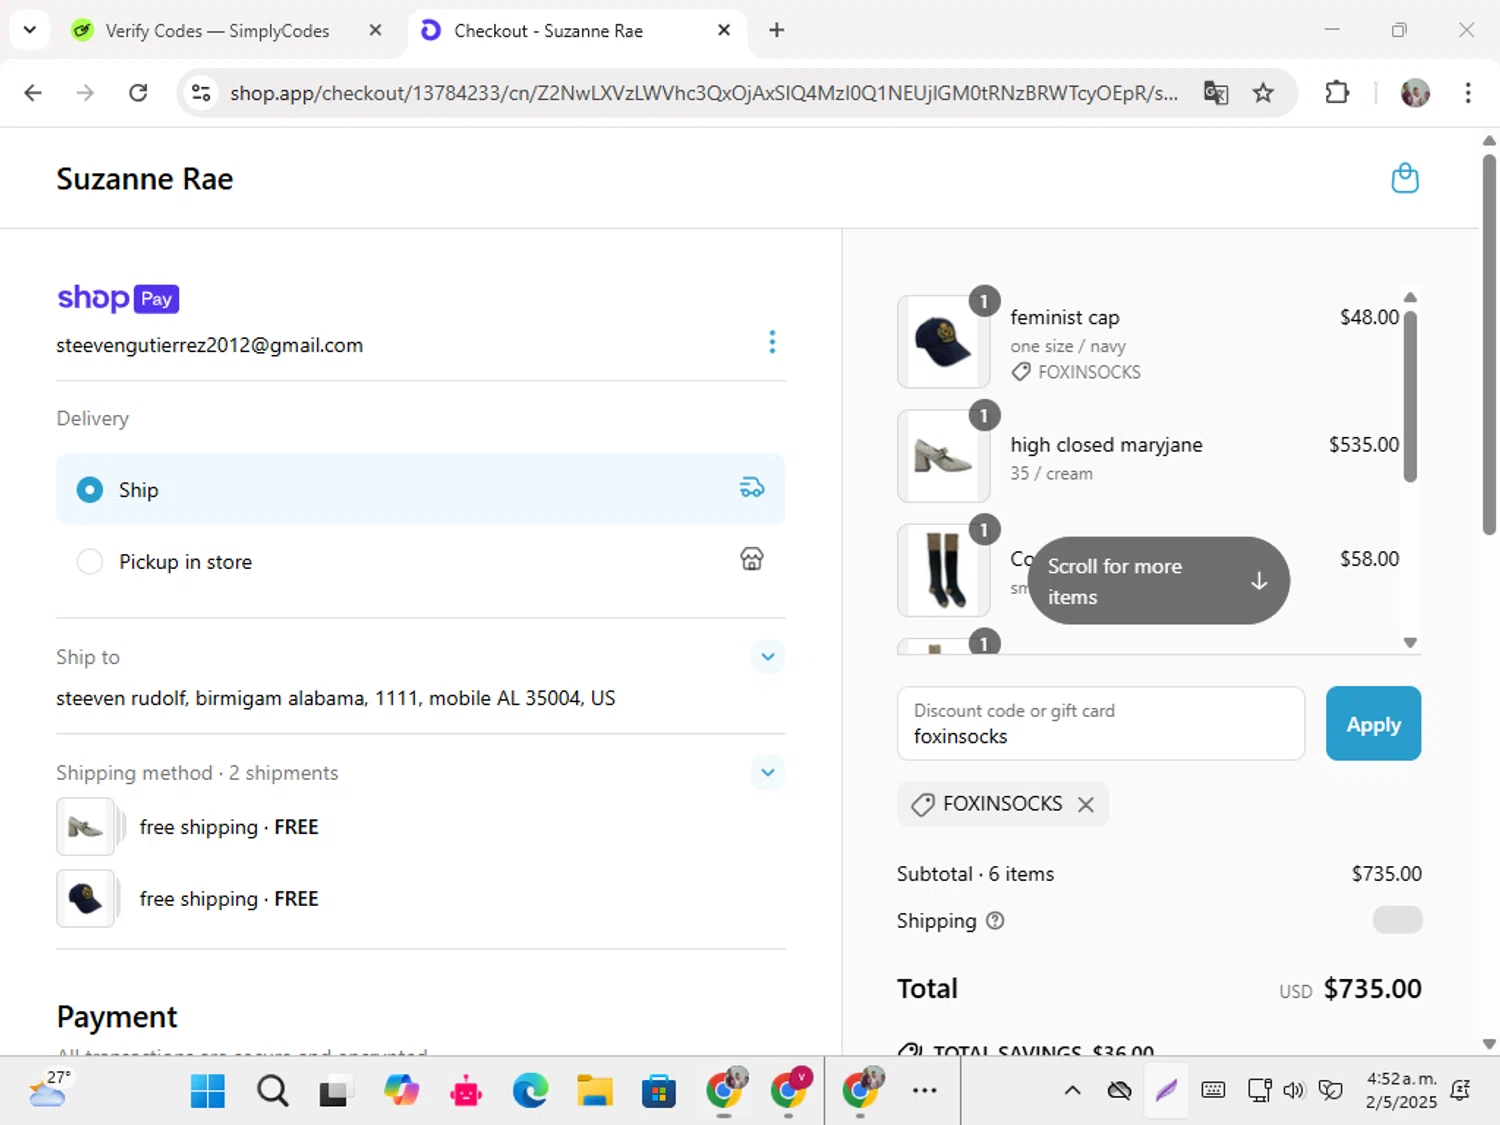Select the Ship delivery radio option
The width and height of the screenshot is (1500, 1125).
click(90, 490)
